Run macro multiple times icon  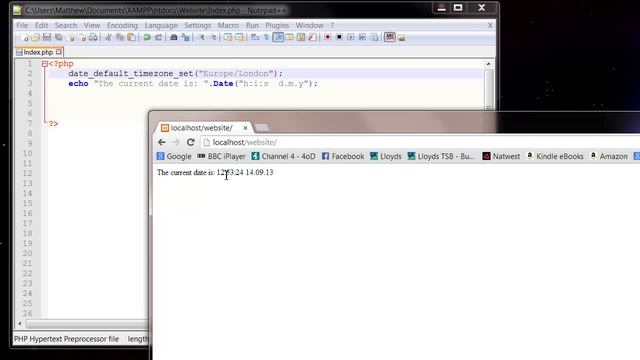click(362, 38)
